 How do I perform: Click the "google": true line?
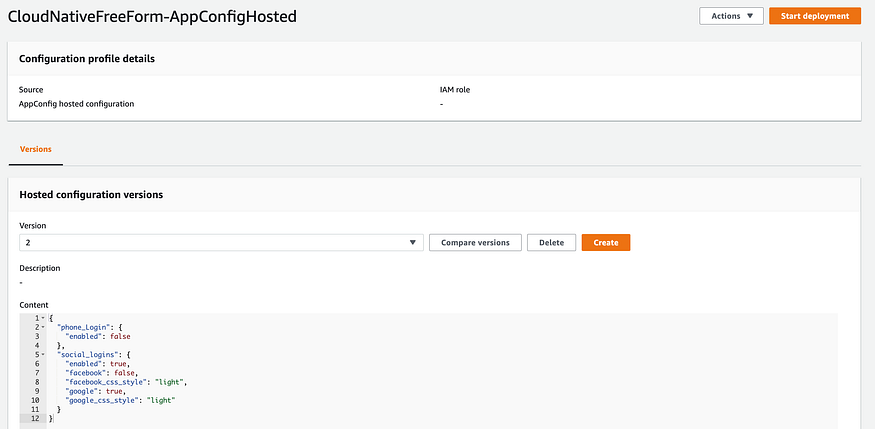pyautogui.click(x=98, y=391)
